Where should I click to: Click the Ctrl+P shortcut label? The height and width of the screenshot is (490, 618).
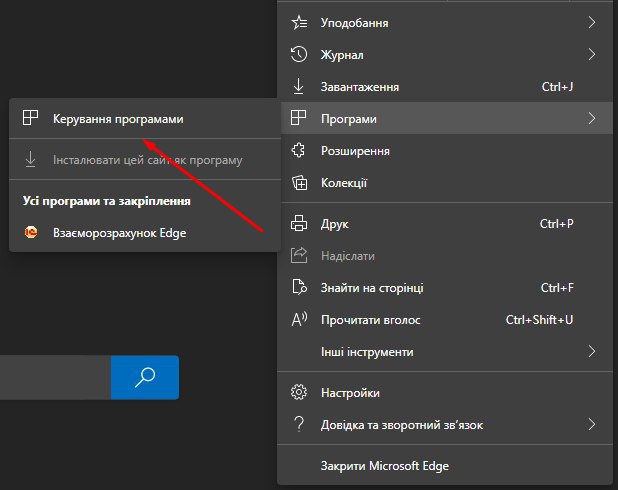pos(557,224)
